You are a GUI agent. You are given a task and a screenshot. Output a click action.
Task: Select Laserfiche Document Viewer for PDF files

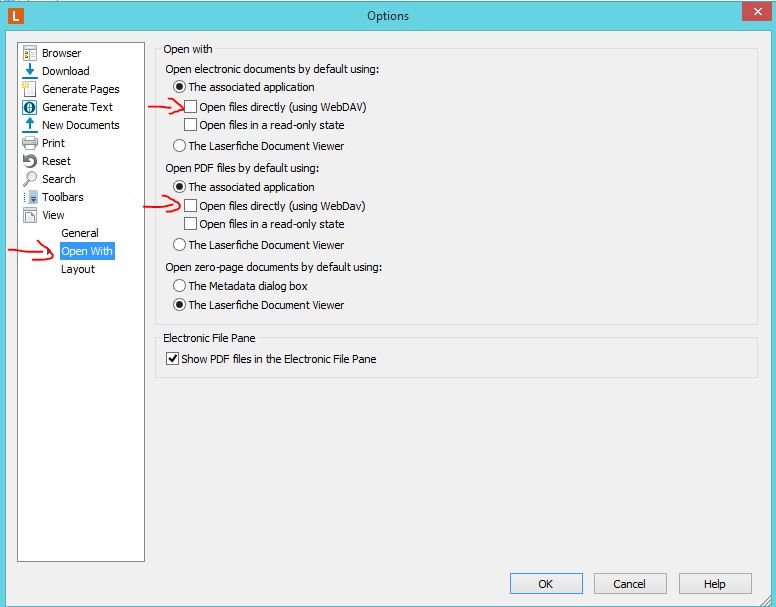[x=179, y=245]
